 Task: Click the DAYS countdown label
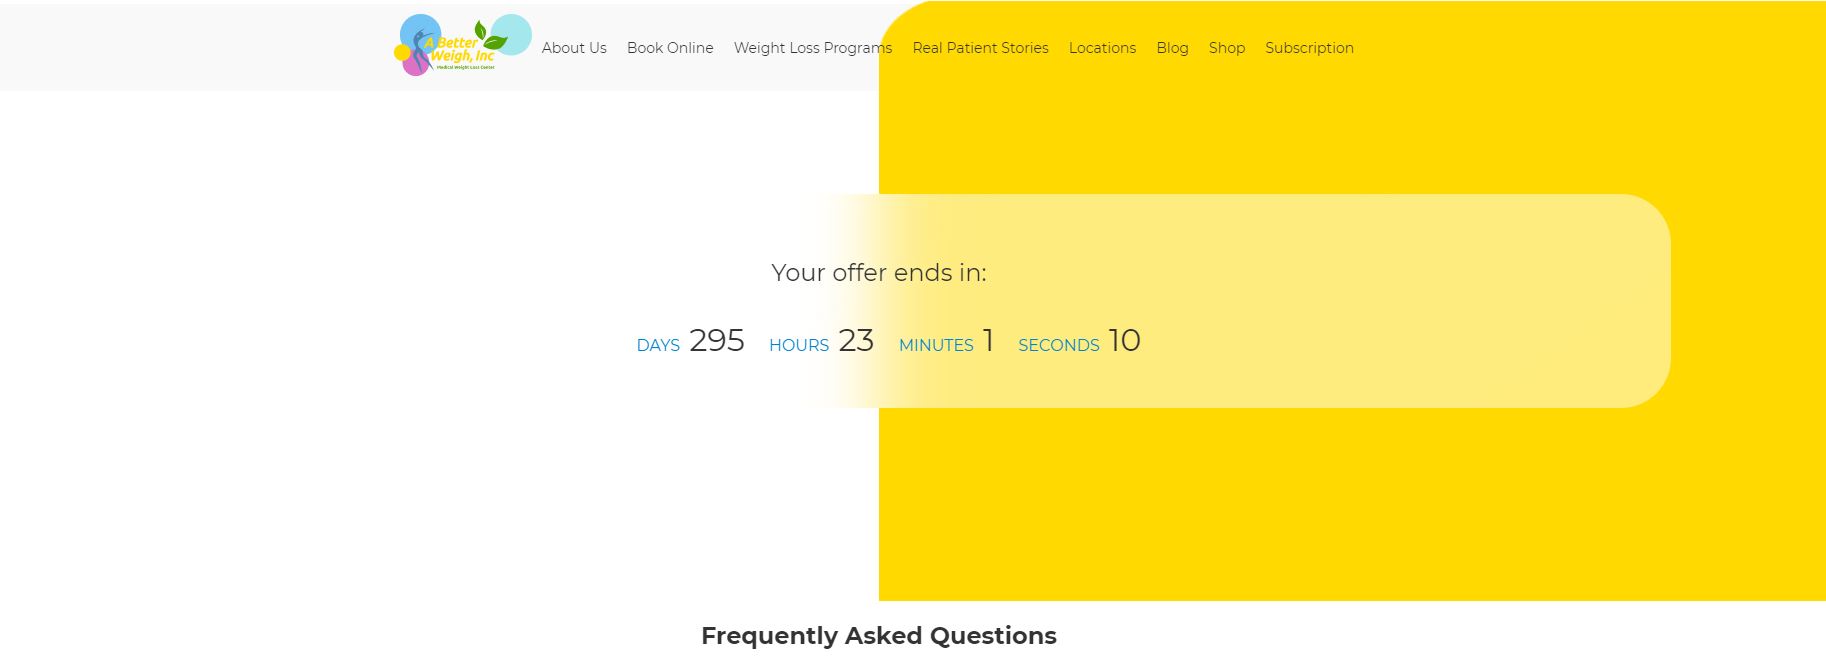658,346
